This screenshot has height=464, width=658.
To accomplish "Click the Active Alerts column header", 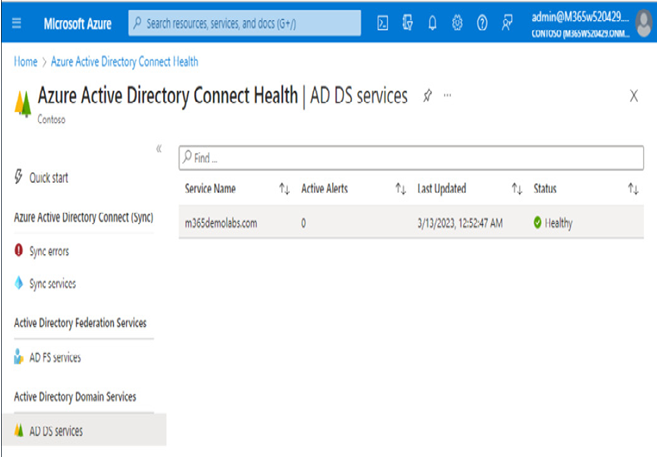I will pos(324,189).
